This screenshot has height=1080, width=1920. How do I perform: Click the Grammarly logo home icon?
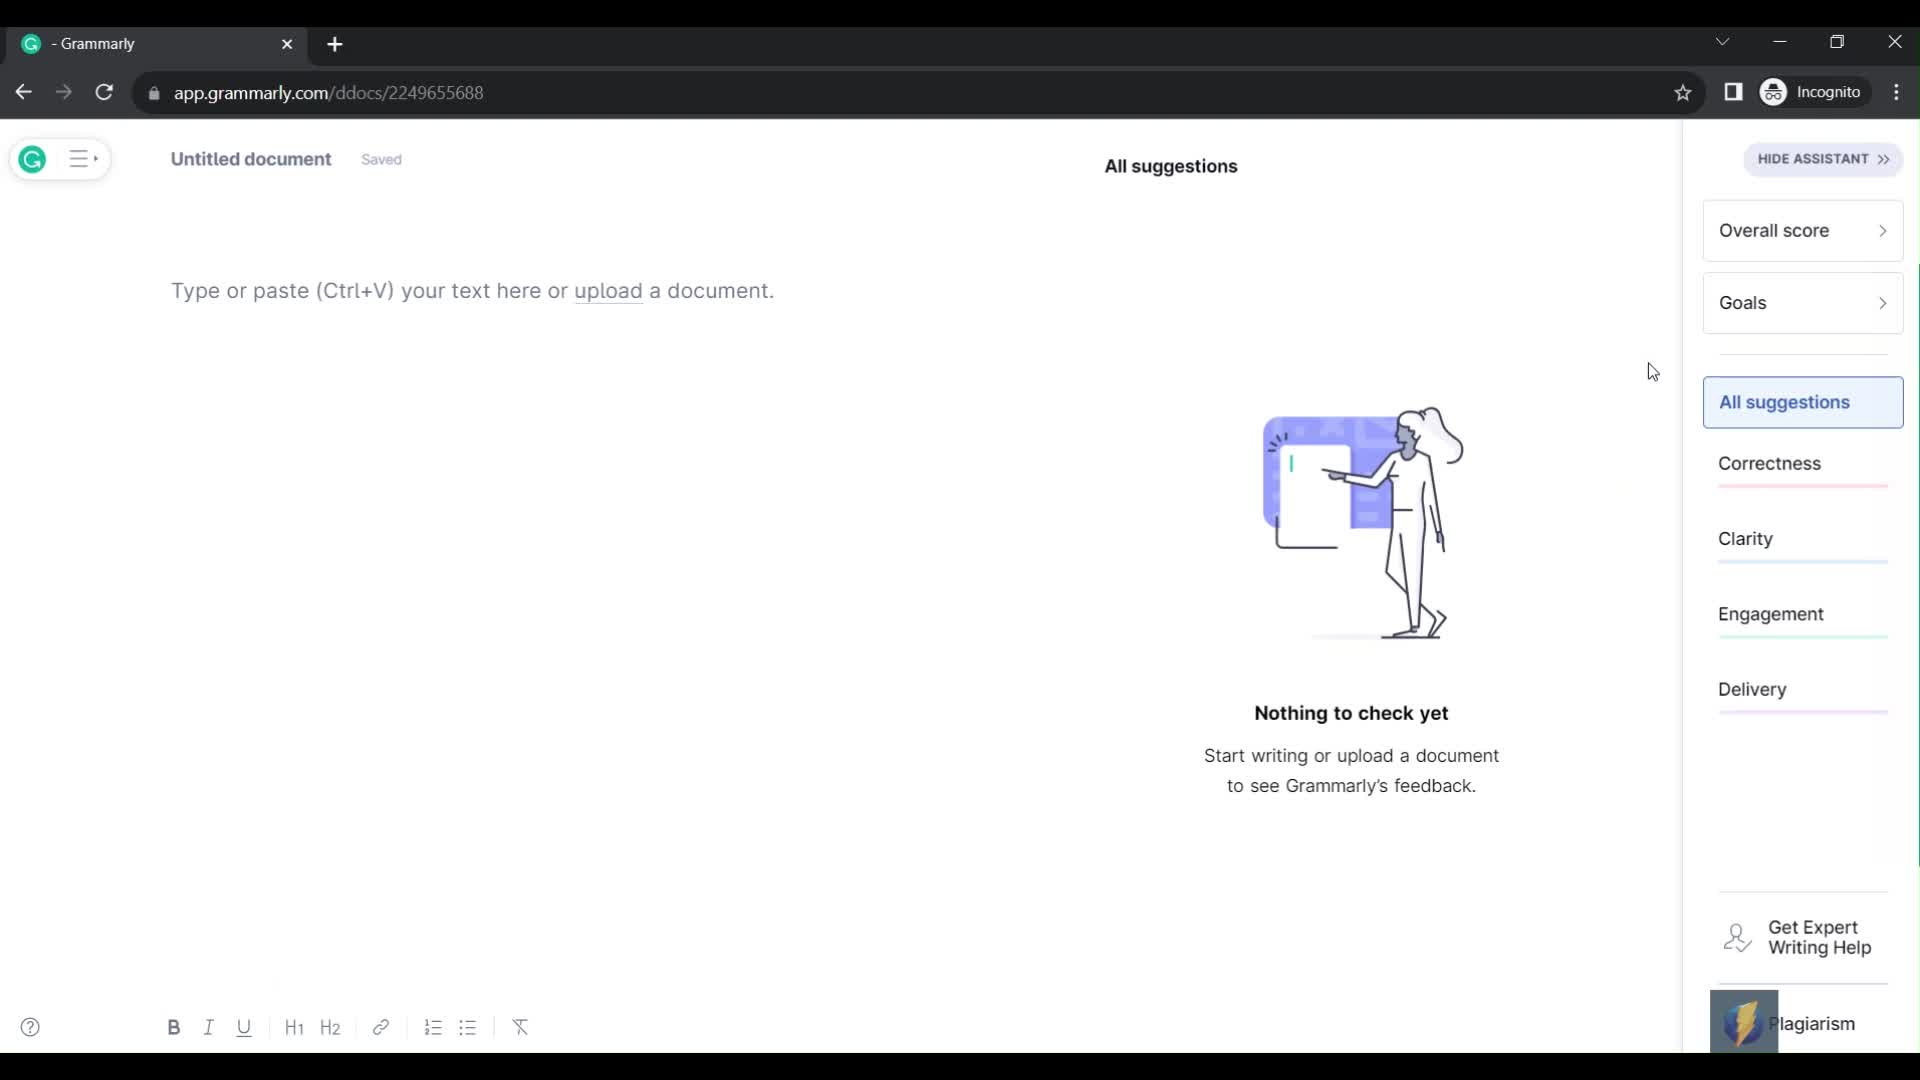33,159
